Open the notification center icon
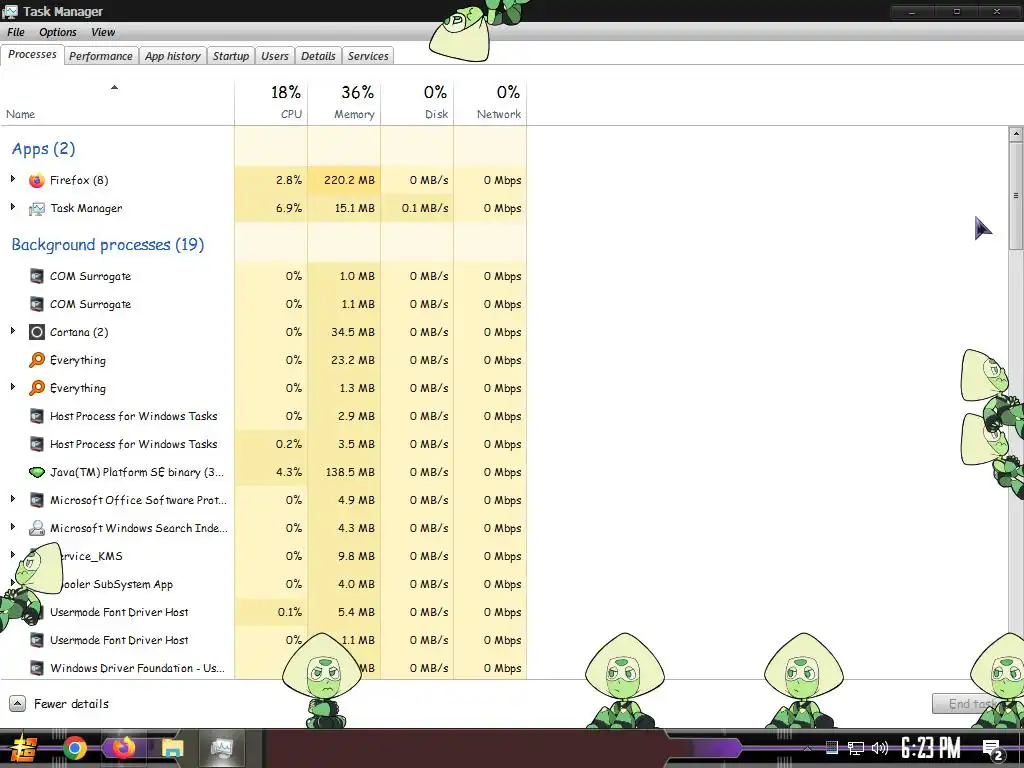The width and height of the screenshot is (1024, 768). point(993,749)
